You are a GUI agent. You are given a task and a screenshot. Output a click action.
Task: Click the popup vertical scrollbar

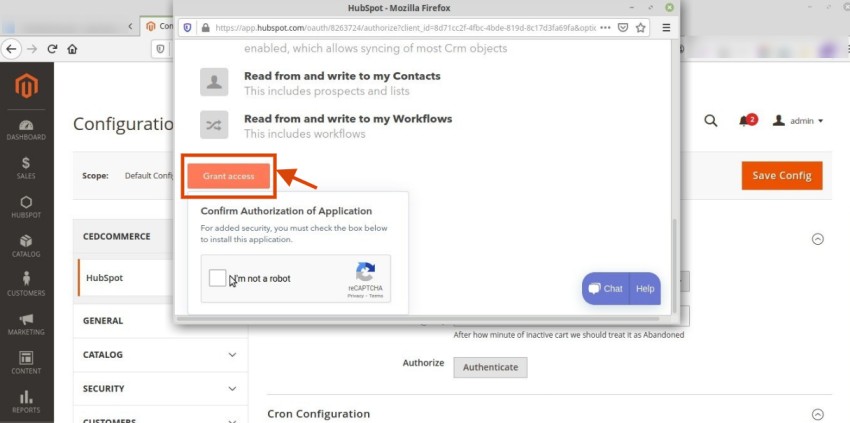675,266
